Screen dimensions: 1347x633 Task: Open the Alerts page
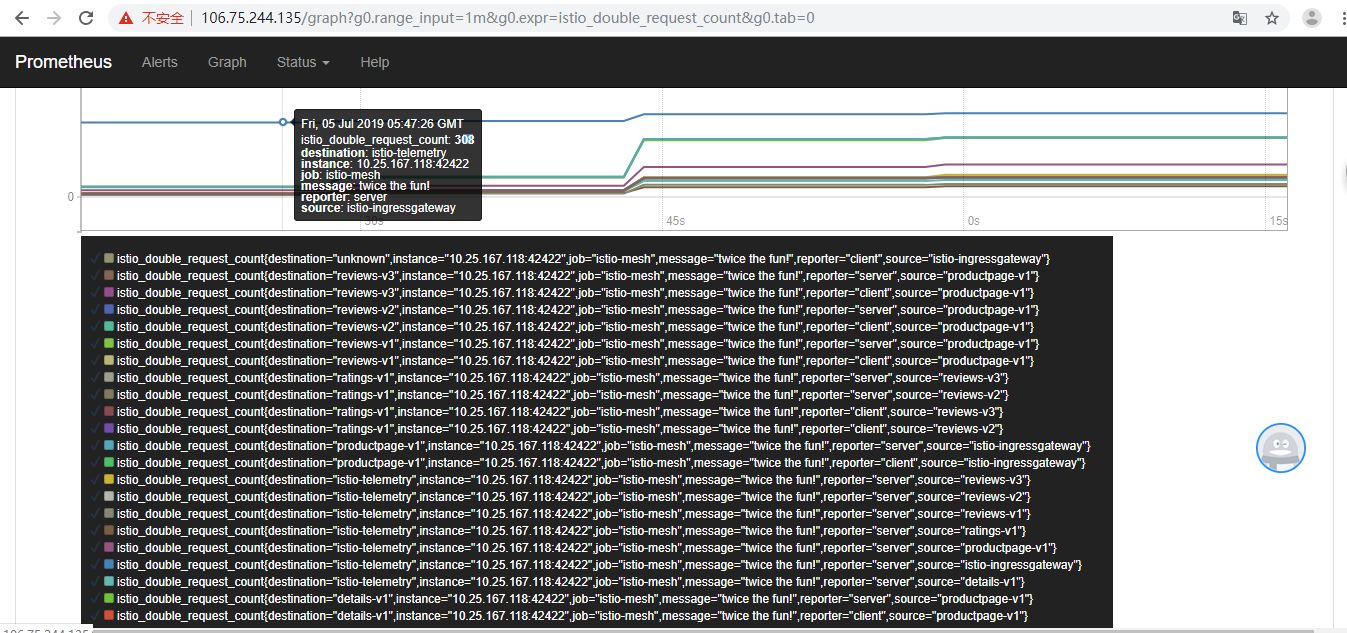(x=160, y=62)
